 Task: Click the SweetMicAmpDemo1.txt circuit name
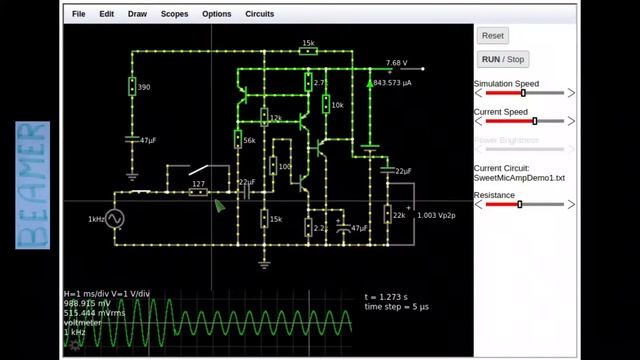(x=519, y=178)
